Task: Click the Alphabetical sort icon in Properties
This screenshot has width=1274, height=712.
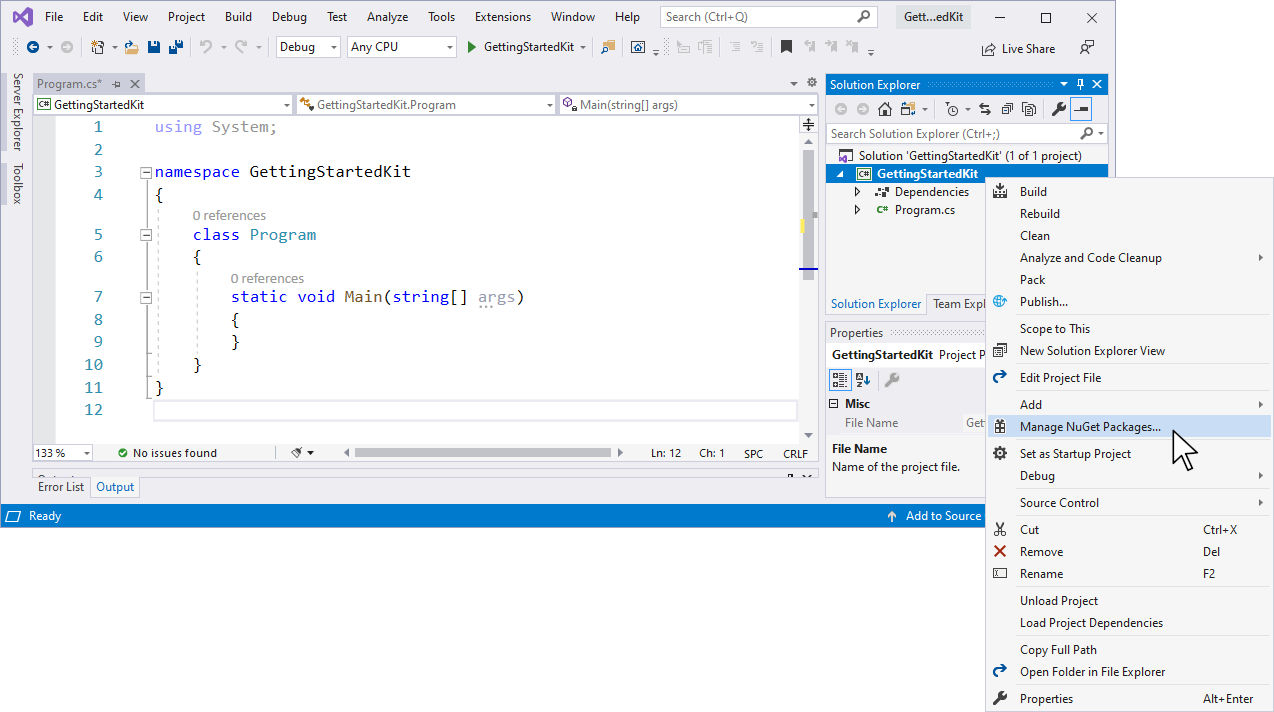Action: tap(861, 379)
